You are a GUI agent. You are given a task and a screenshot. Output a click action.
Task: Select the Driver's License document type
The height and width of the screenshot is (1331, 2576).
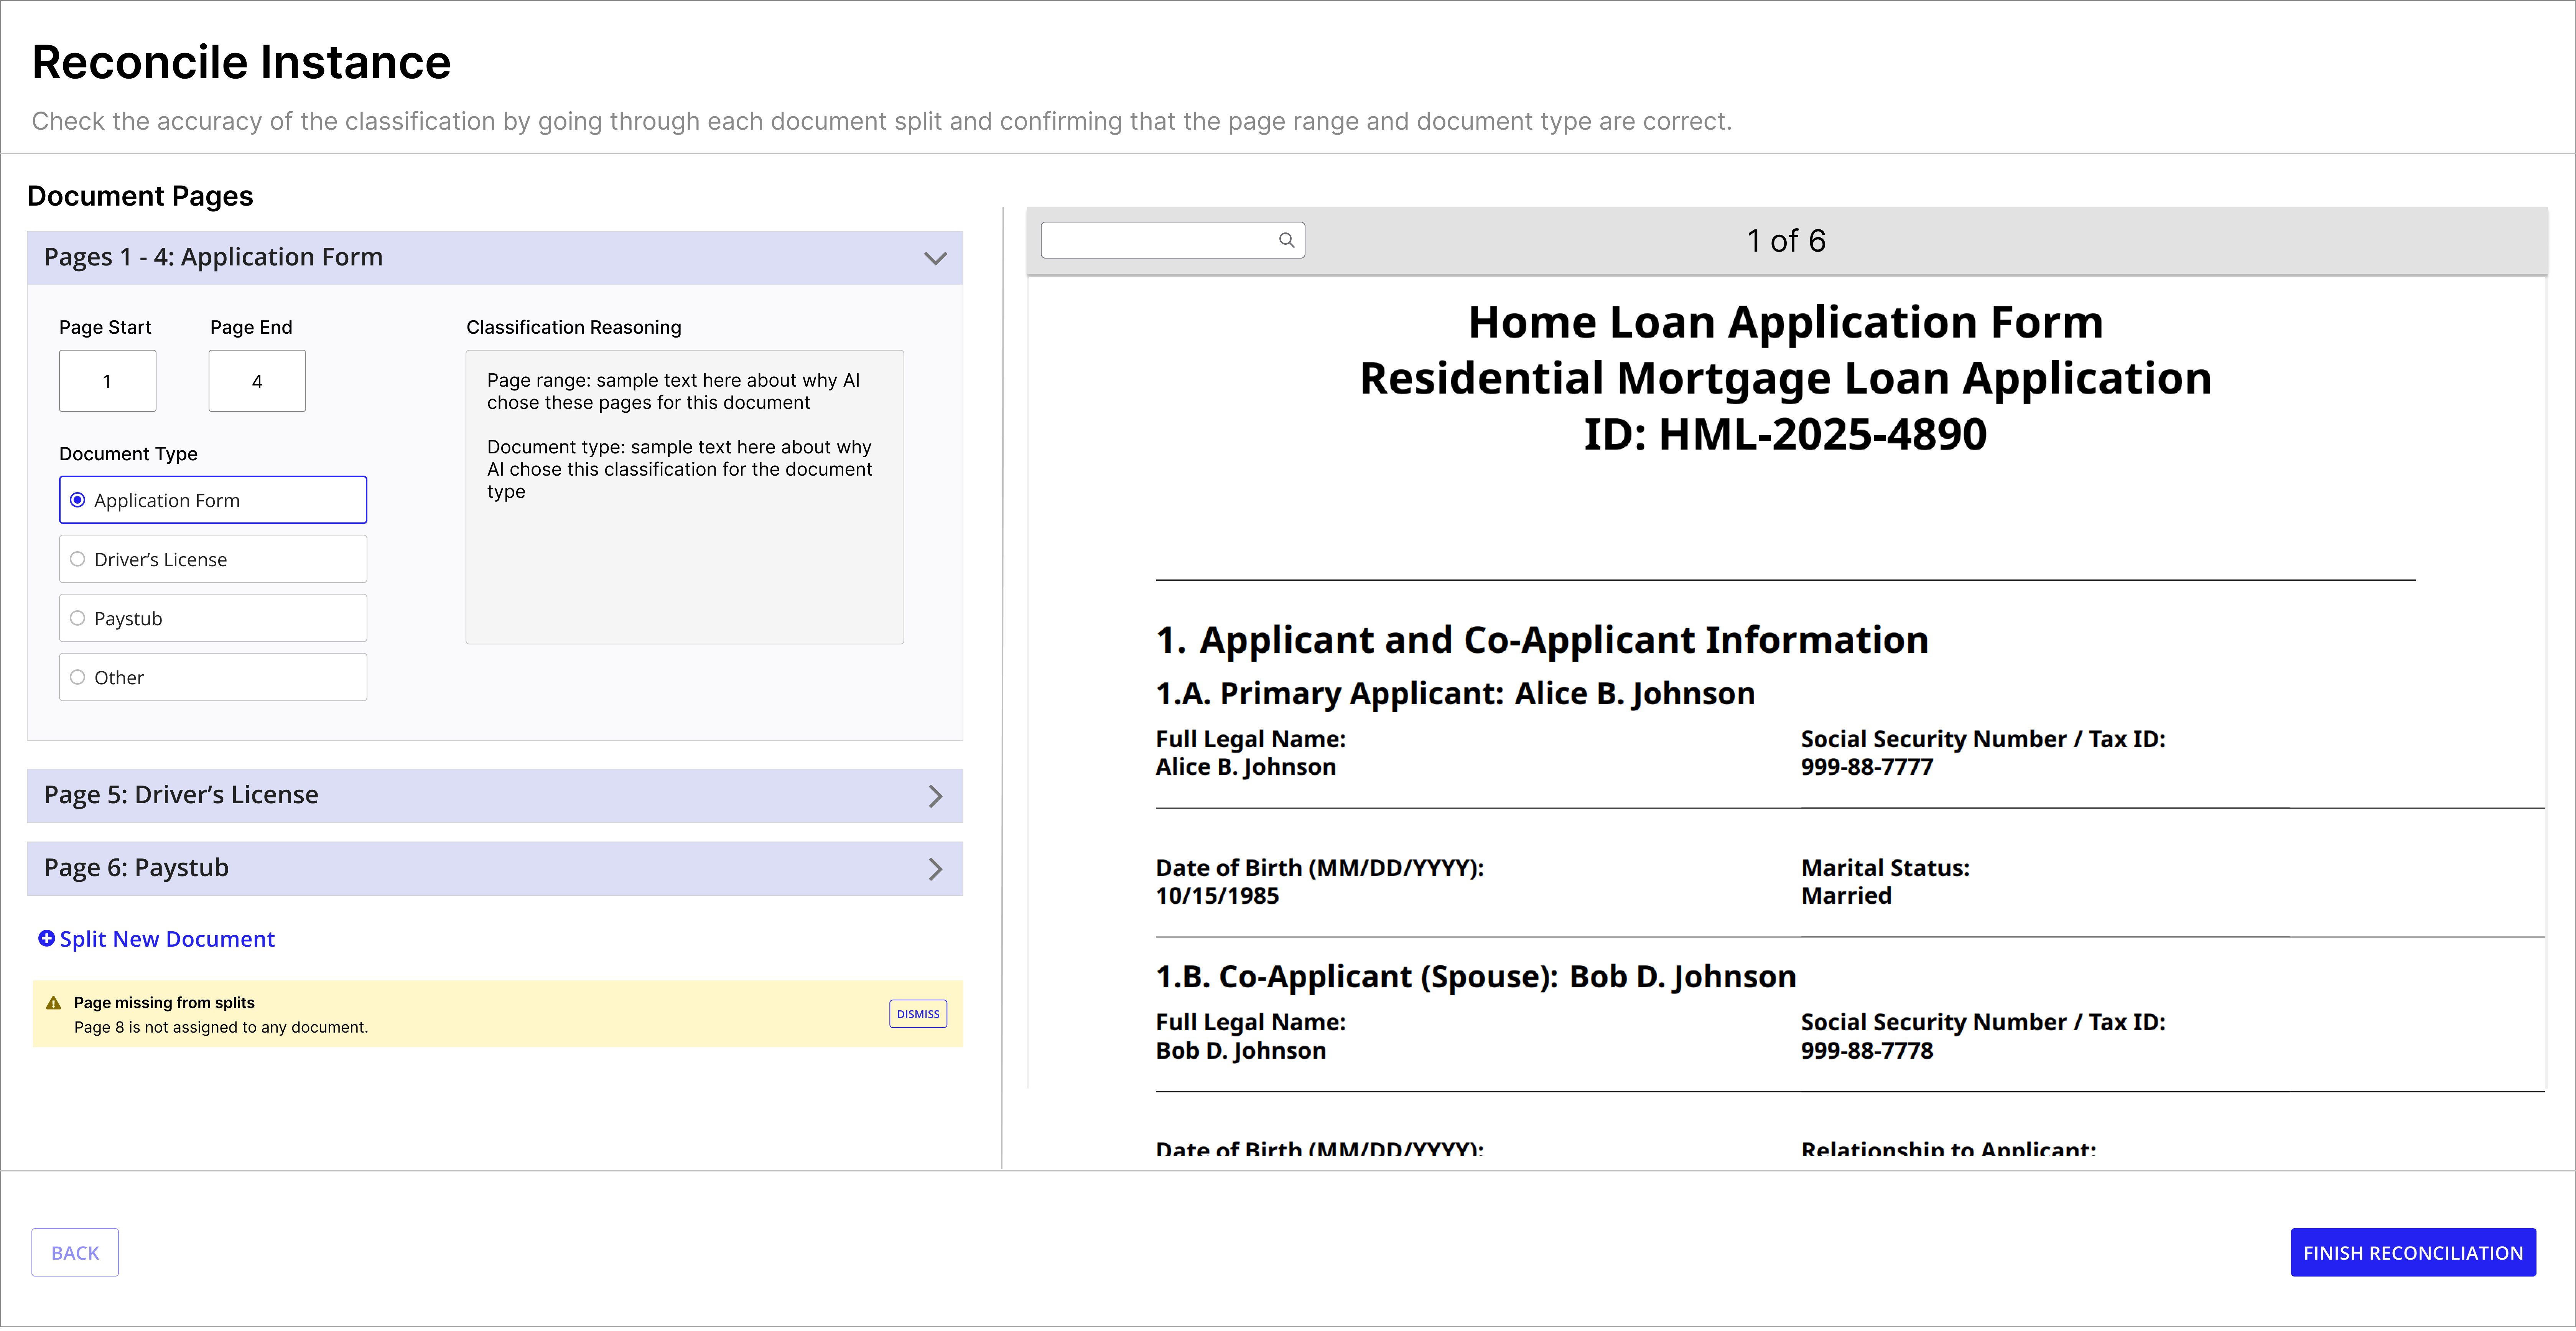pos(78,559)
